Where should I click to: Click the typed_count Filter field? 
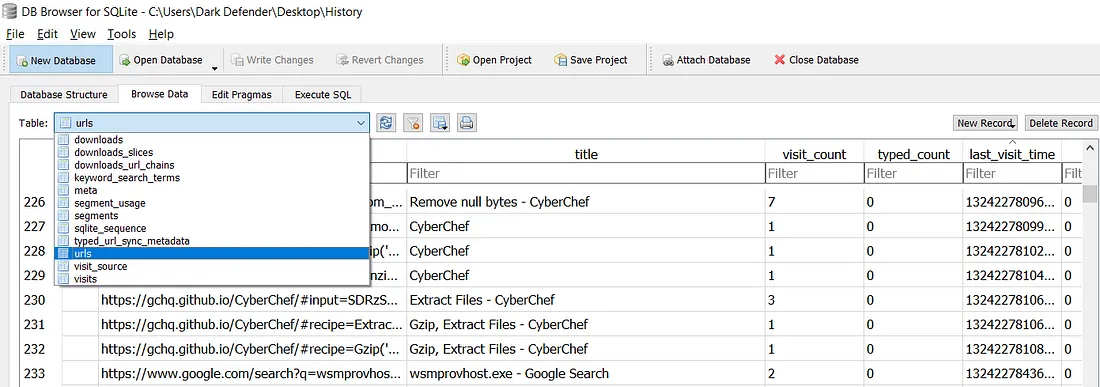tap(913, 173)
